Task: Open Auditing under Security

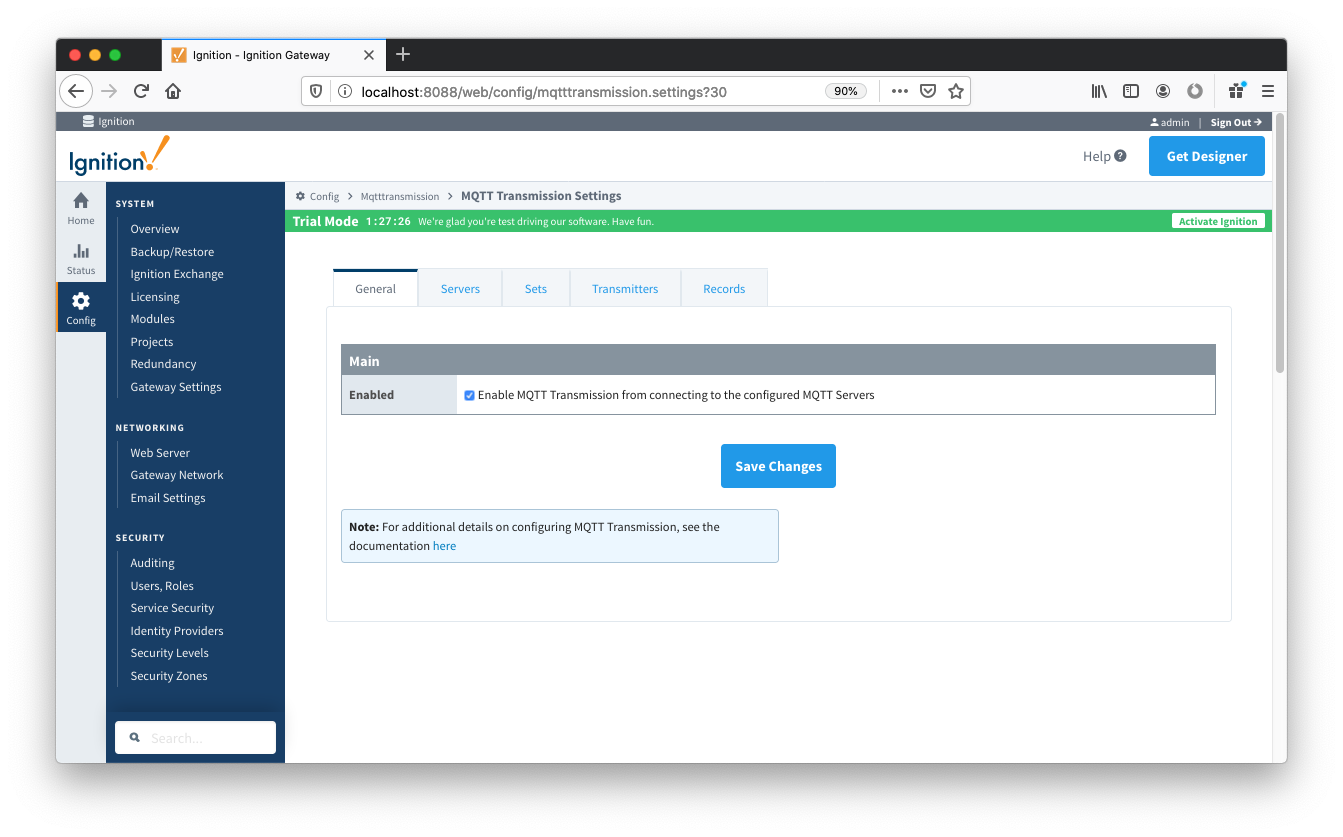Action: [x=152, y=563]
